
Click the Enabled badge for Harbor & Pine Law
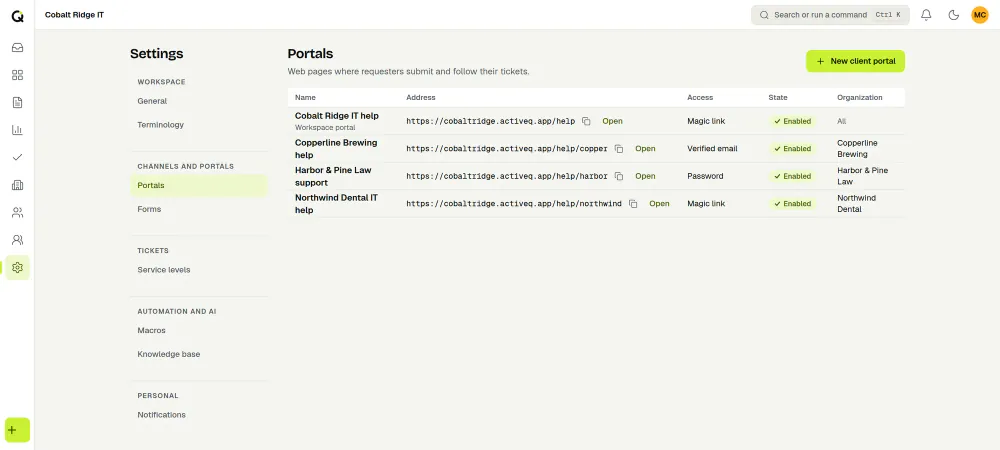click(x=792, y=176)
